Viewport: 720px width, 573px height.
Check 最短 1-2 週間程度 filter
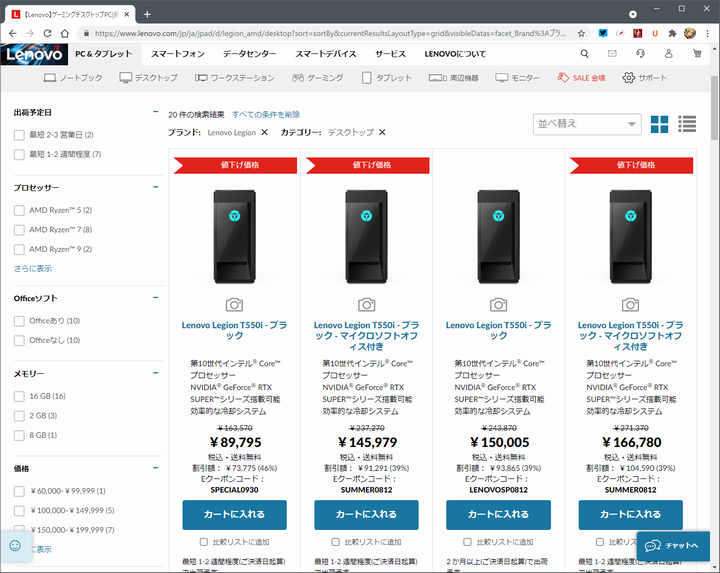coord(19,154)
